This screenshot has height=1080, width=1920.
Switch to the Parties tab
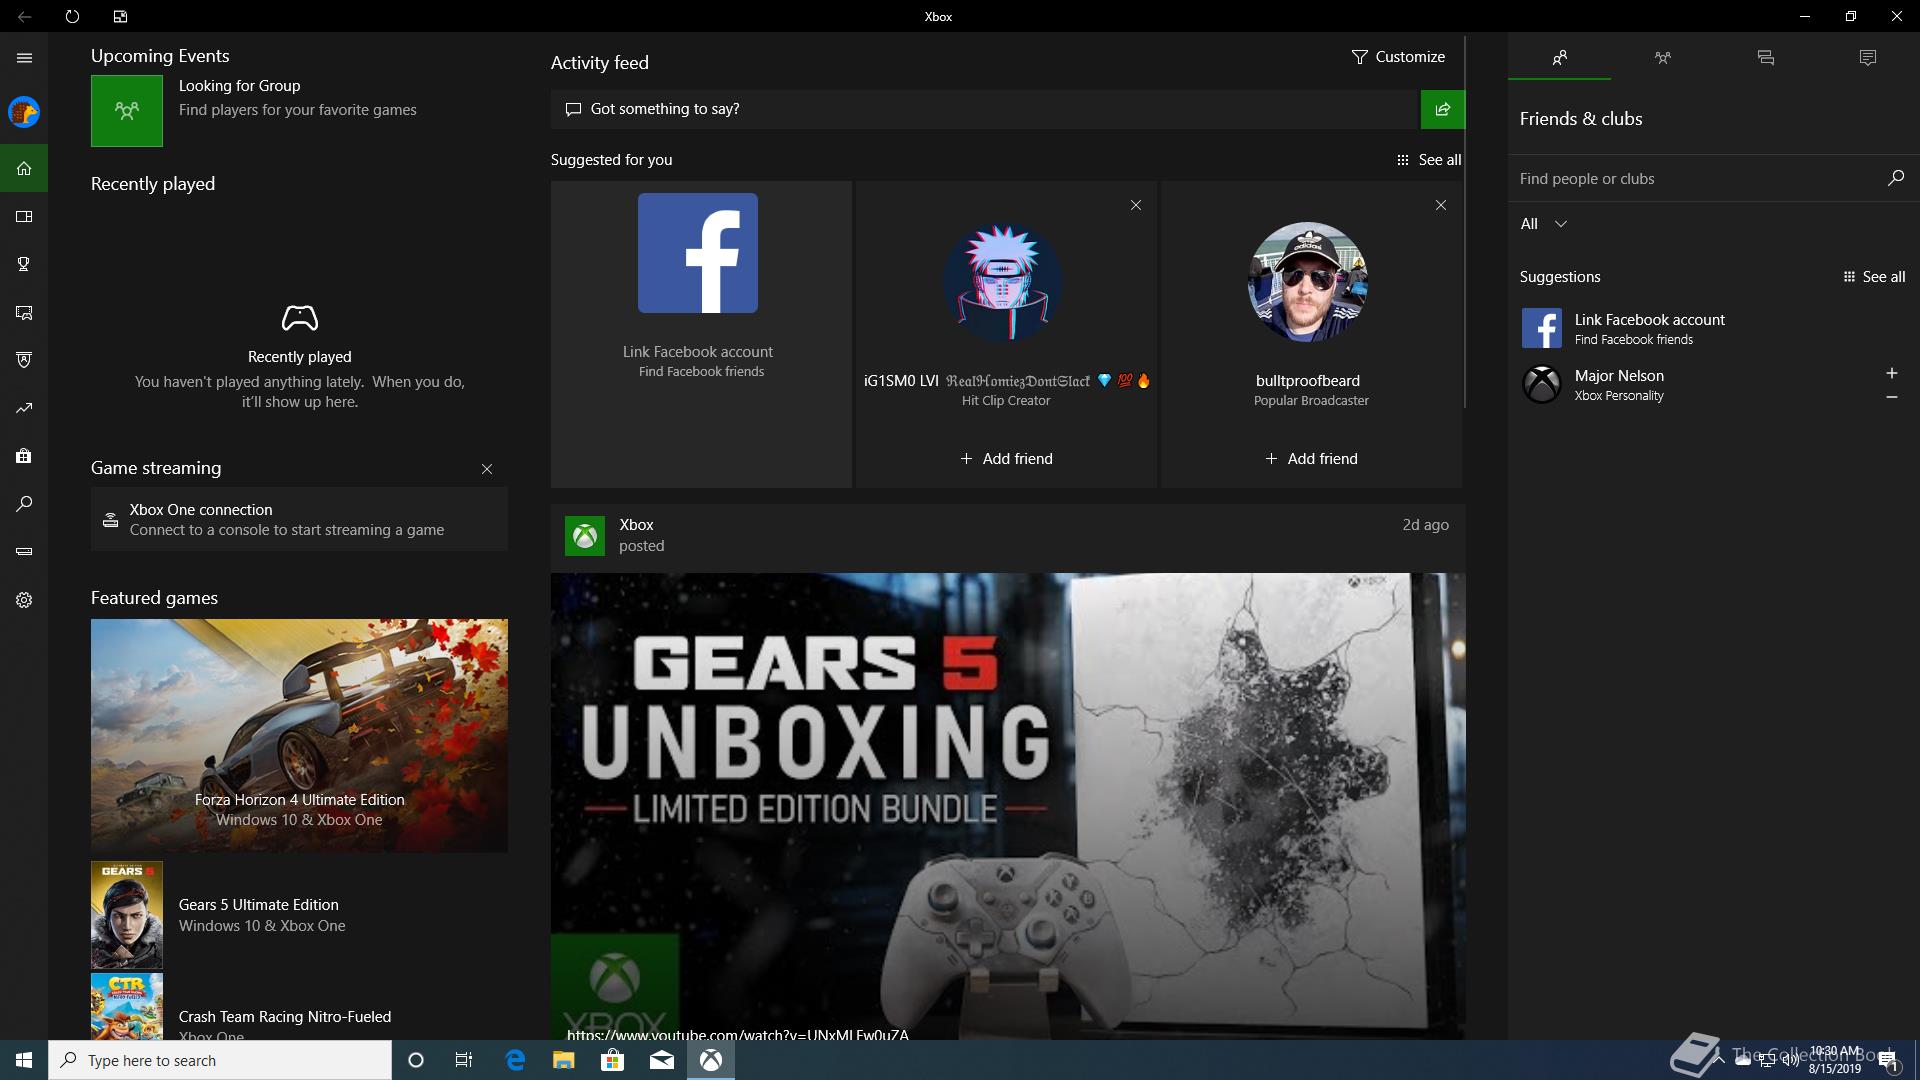click(1662, 58)
